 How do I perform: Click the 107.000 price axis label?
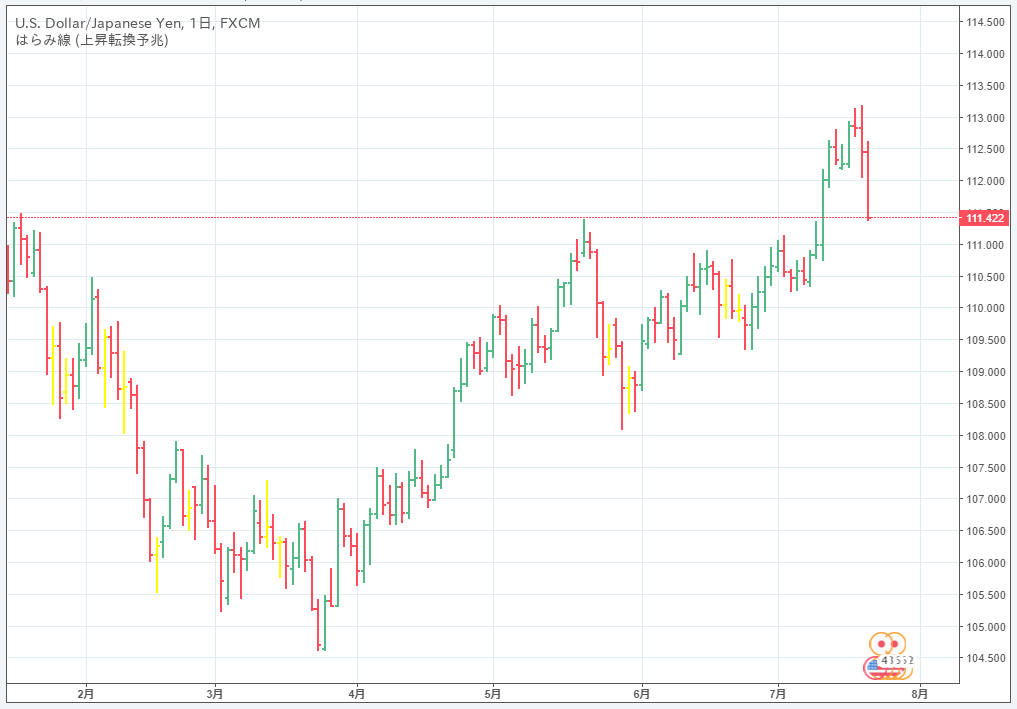tap(985, 499)
